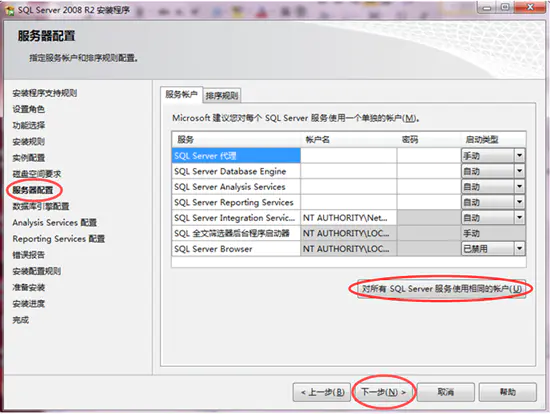
Task: Proceed with the 下一步(N) button
Action: (x=383, y=392)
